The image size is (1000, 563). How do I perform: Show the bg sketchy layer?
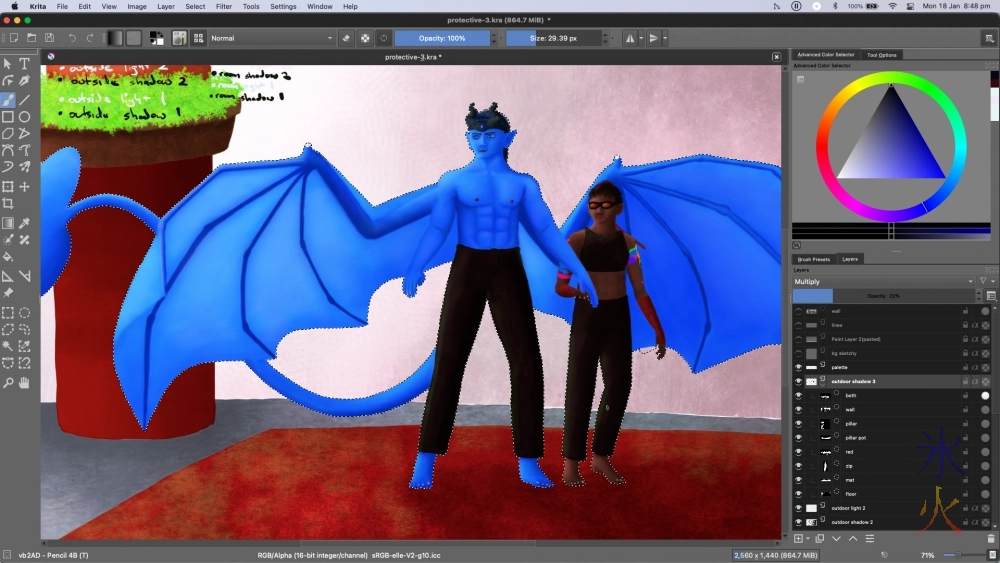798,353
